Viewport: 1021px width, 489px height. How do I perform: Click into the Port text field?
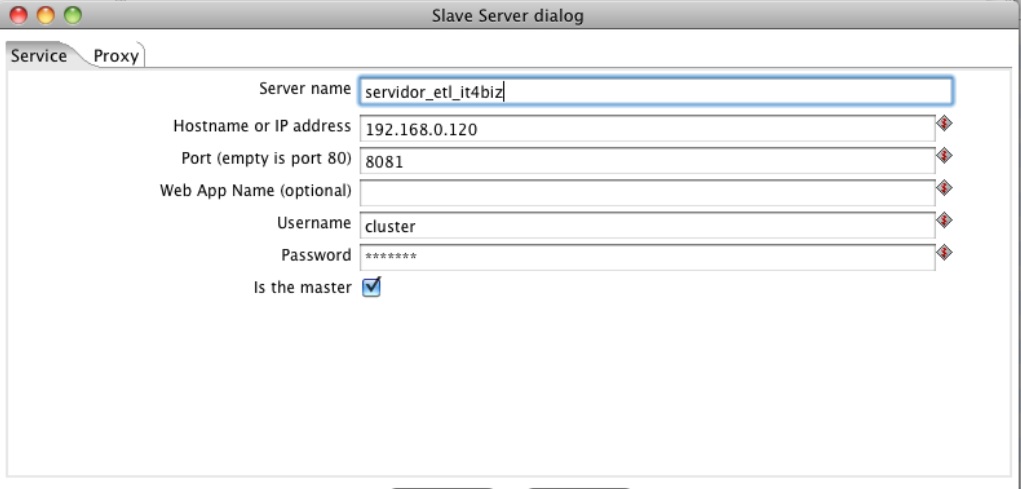647,161
